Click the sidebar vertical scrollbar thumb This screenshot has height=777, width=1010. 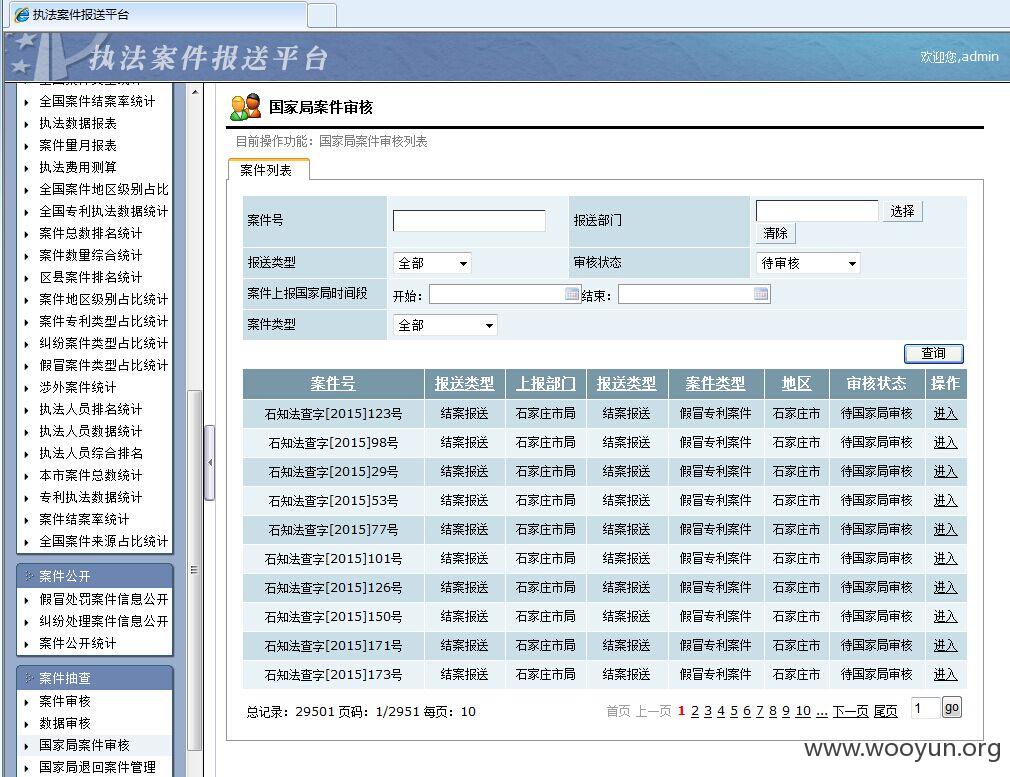[194, 570]
